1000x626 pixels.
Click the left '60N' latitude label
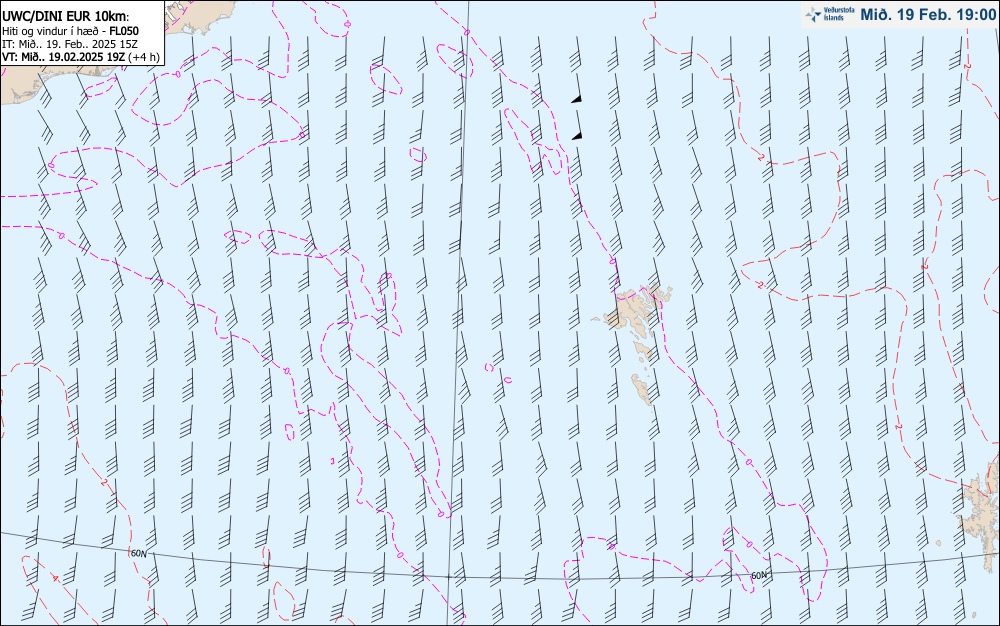tap(138, 554)
